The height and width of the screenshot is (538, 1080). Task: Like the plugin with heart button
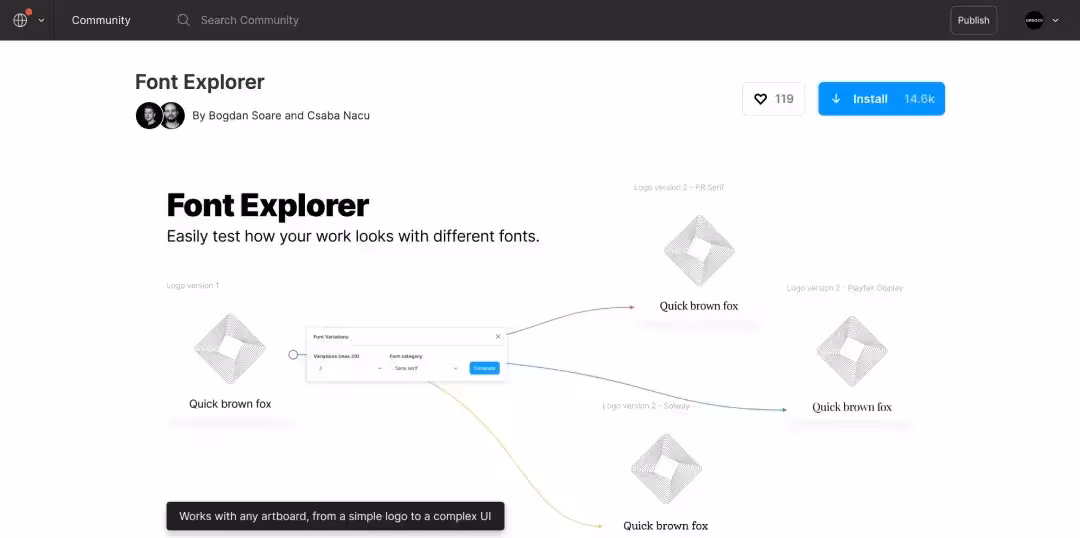pyautogui.click(x=773, y=99)
